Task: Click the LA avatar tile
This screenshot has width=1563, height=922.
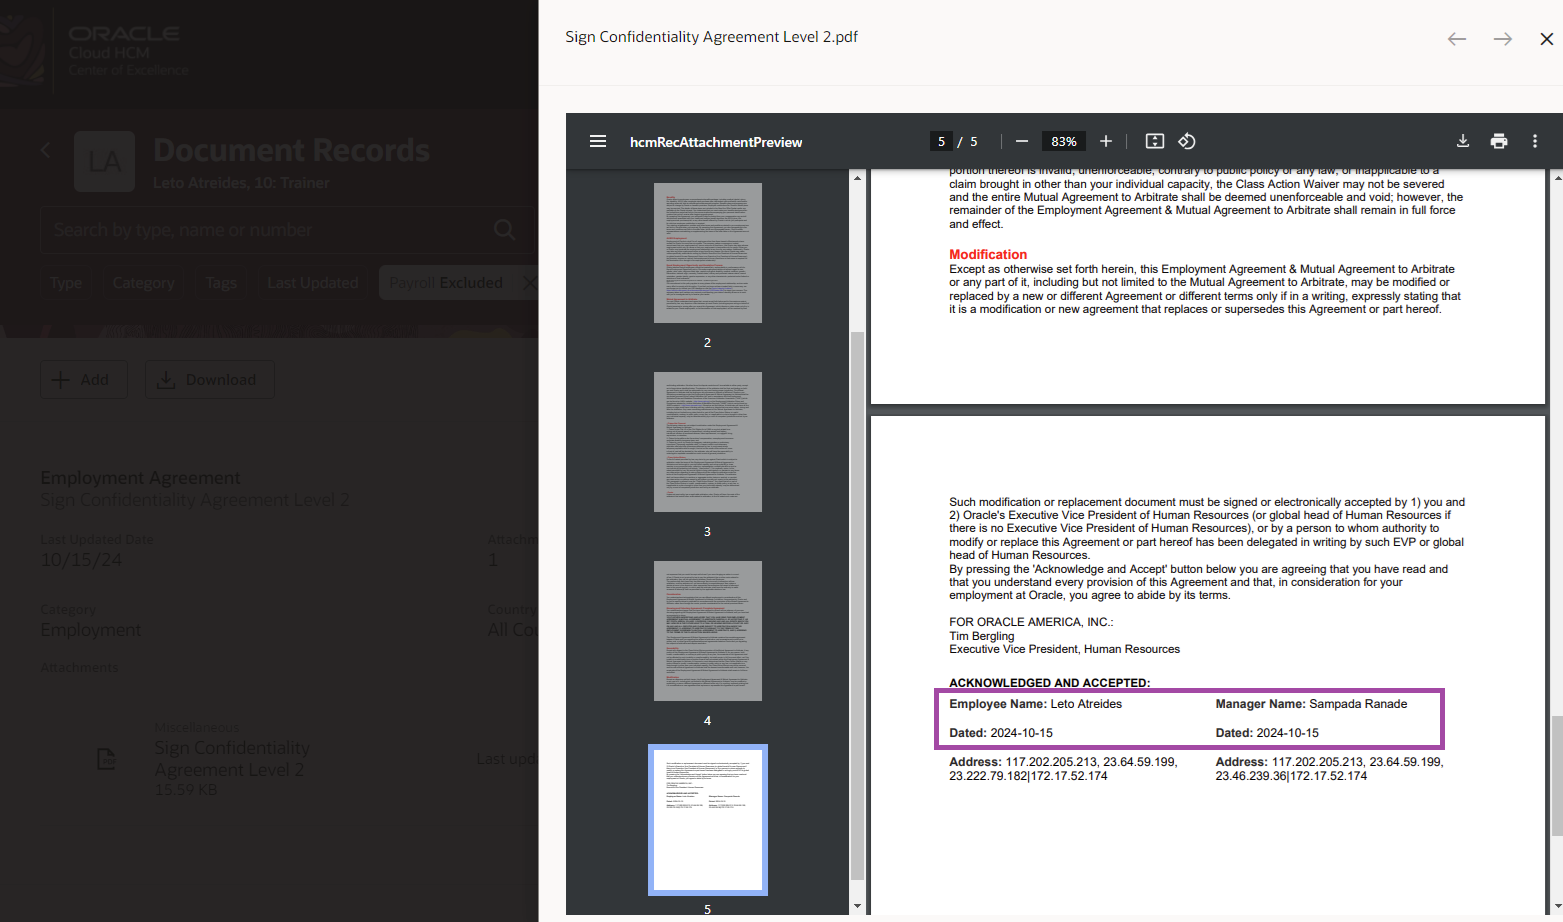Action: (x=105, y=161)
